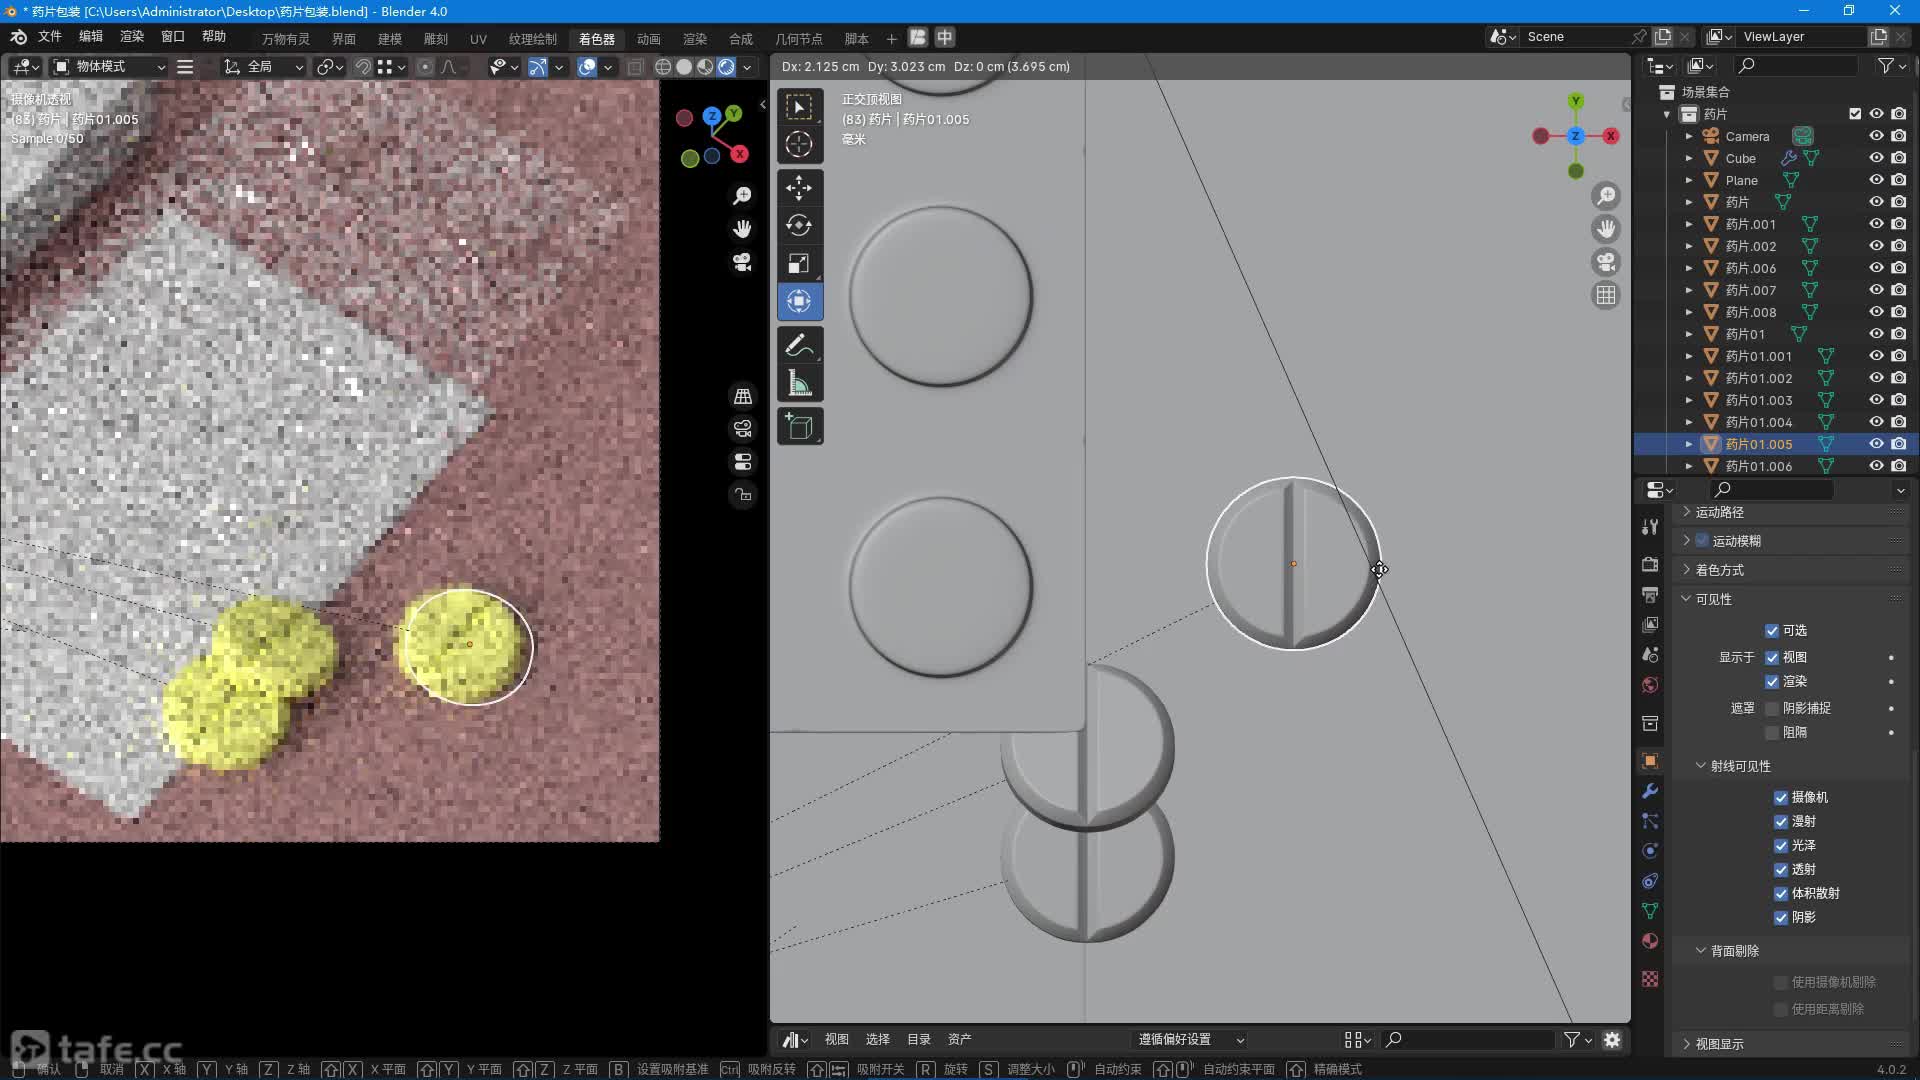Open the Material properties tab
1920x1080 pixels.
tap(1650, 941)
